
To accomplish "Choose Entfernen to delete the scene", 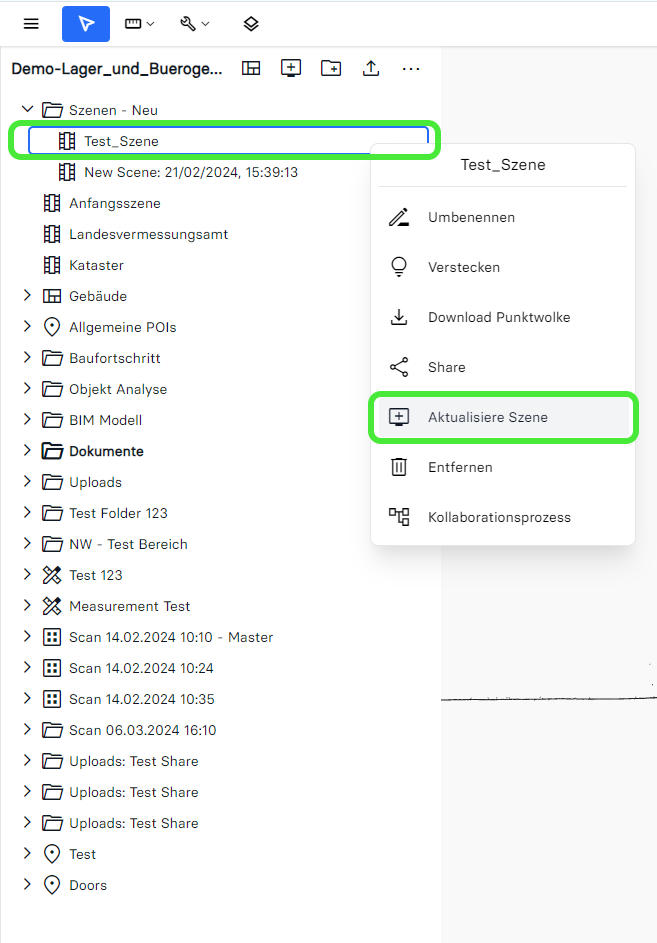I will [x=460, y=467].
